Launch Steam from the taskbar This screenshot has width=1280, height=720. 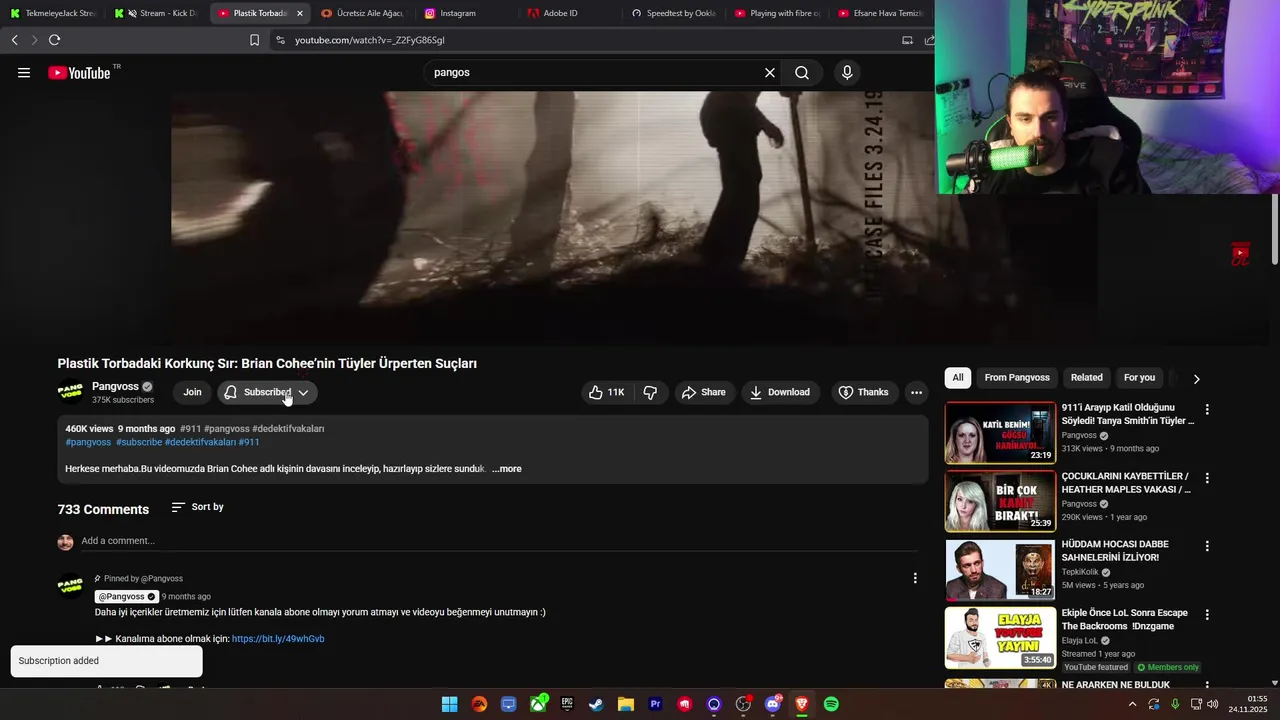[596, 704]
